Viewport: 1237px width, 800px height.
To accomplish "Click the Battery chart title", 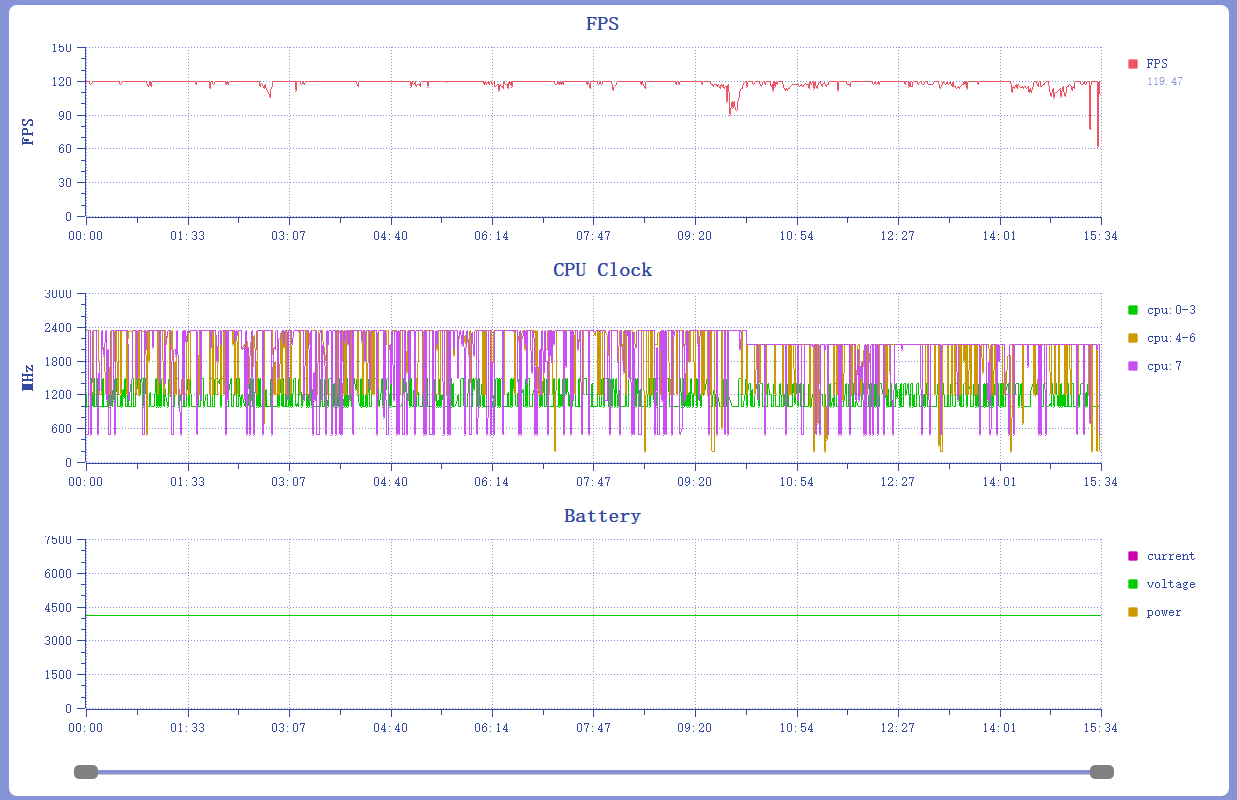I will point(602,516).
